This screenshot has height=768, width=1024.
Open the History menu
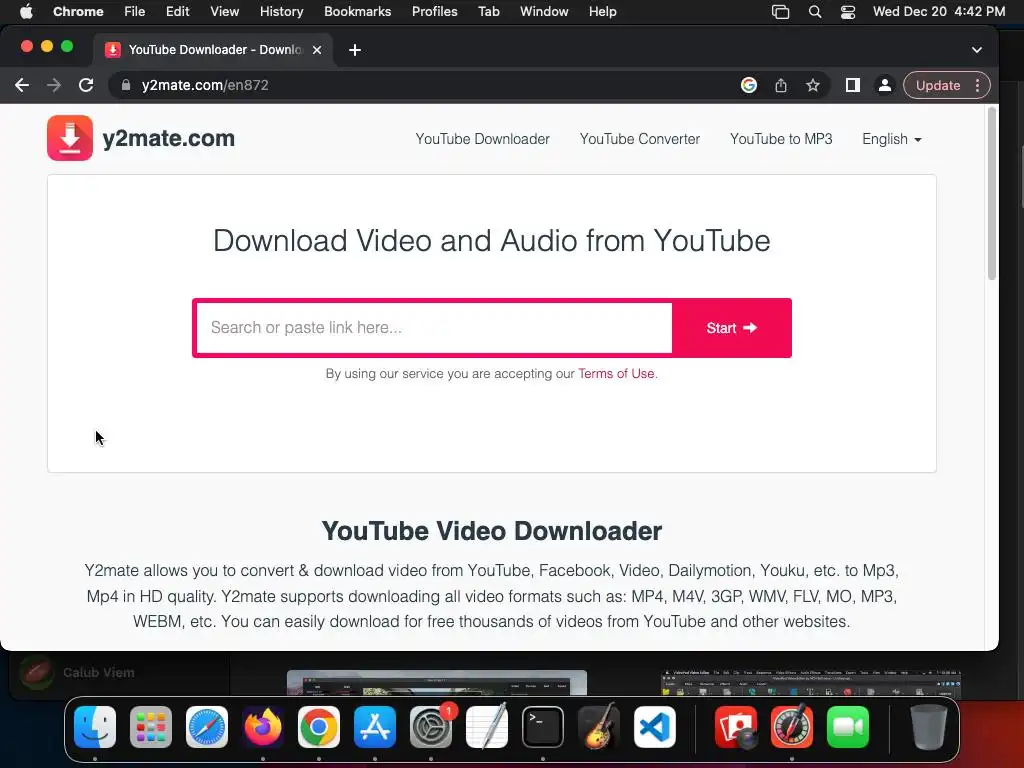281,11
